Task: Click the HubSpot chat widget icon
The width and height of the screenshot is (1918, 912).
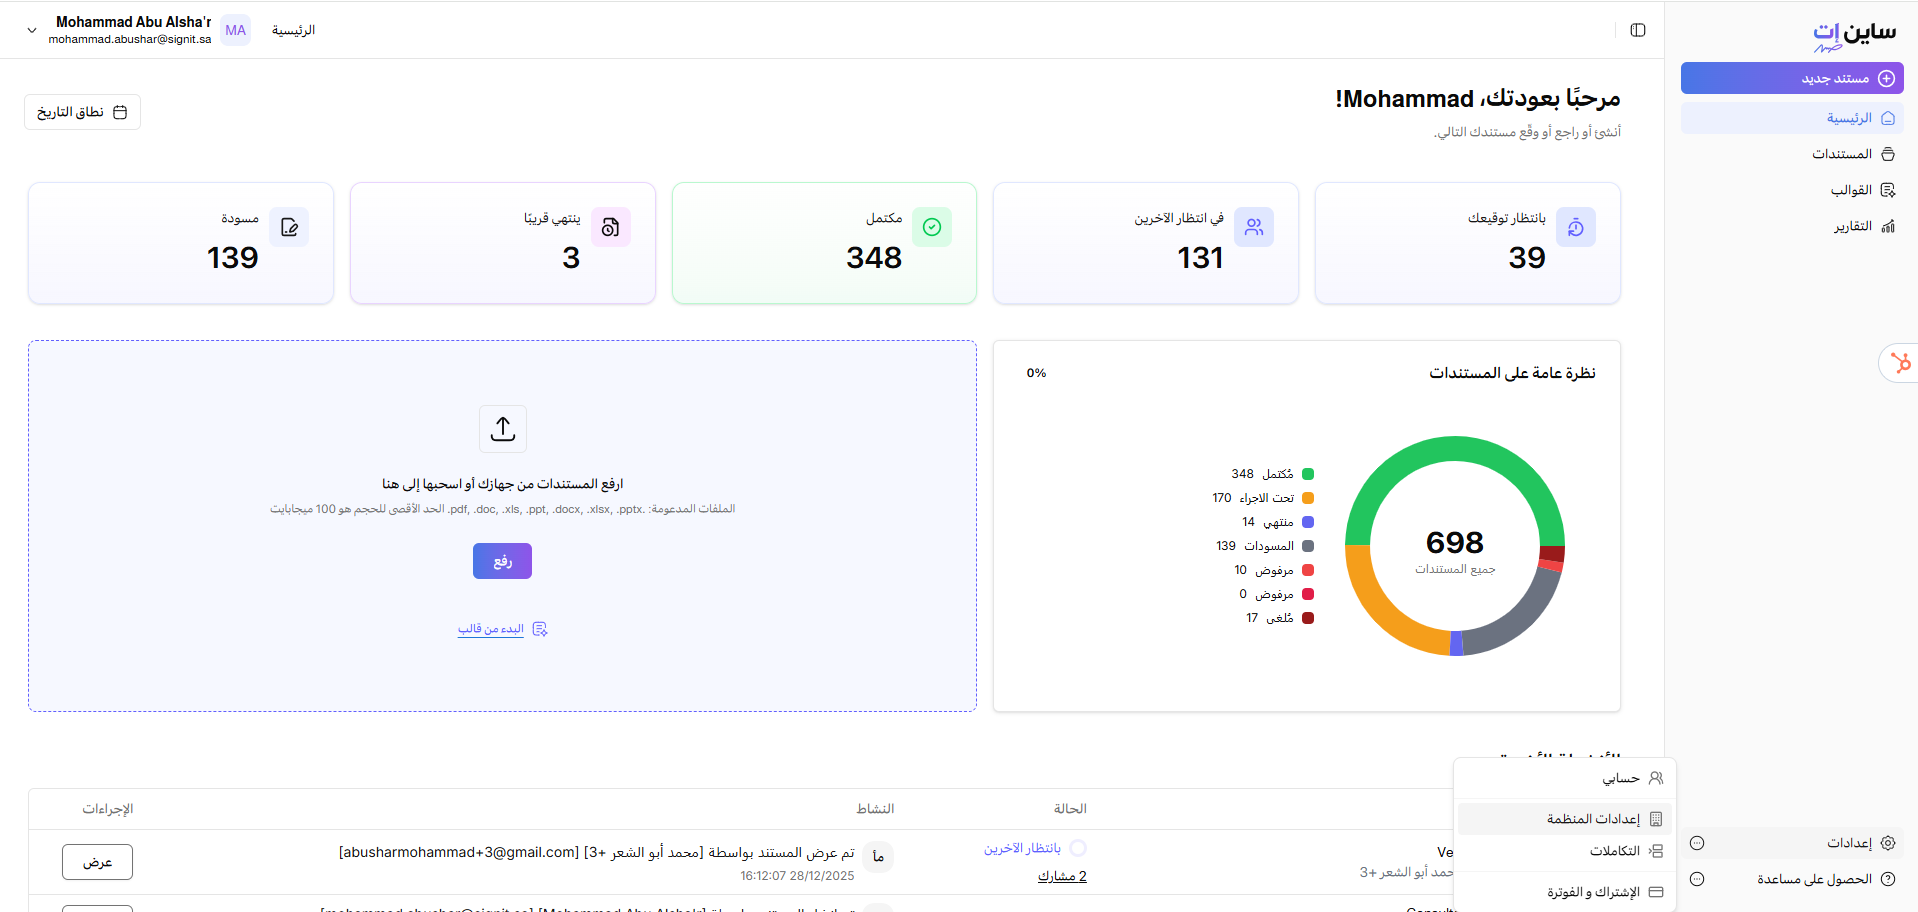Action: pyautogui.click(x=1900, y=363)
